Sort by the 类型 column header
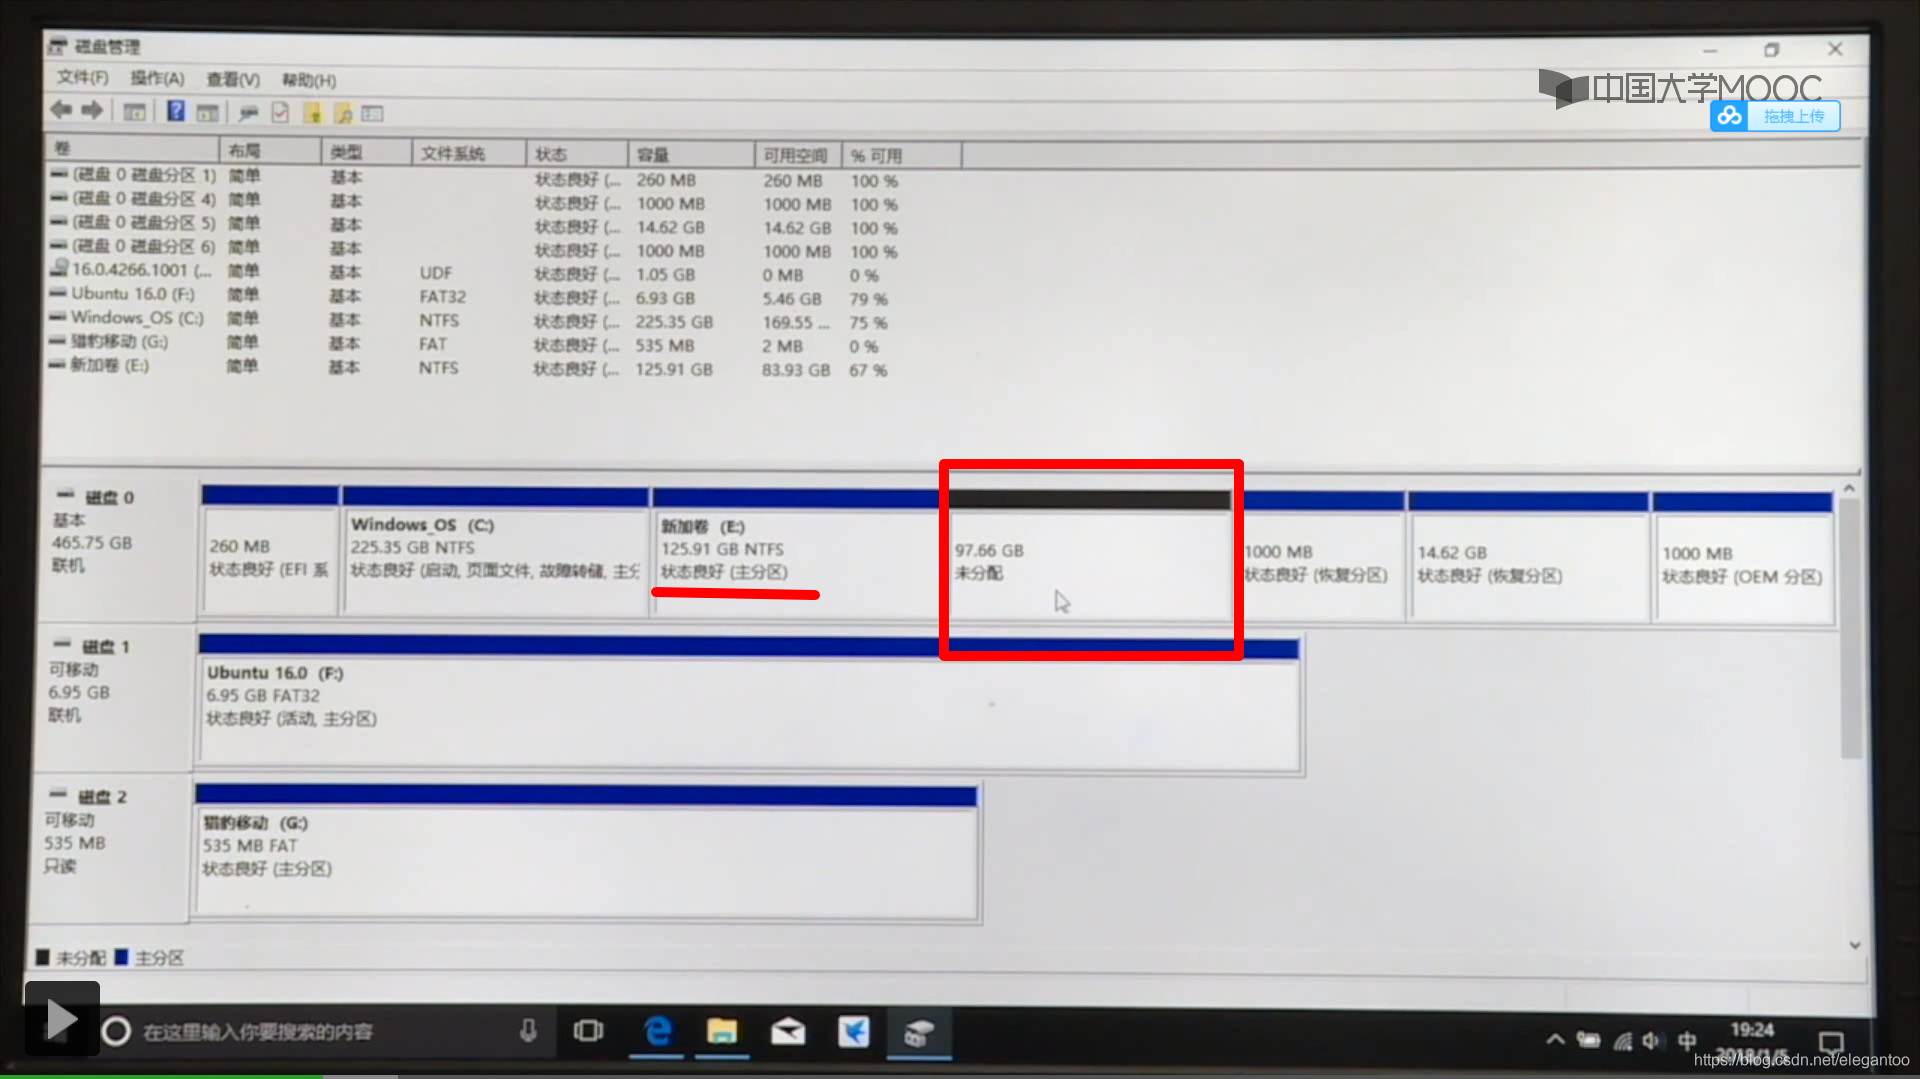Viewport: 1920px width, 1079px height. 366,152
